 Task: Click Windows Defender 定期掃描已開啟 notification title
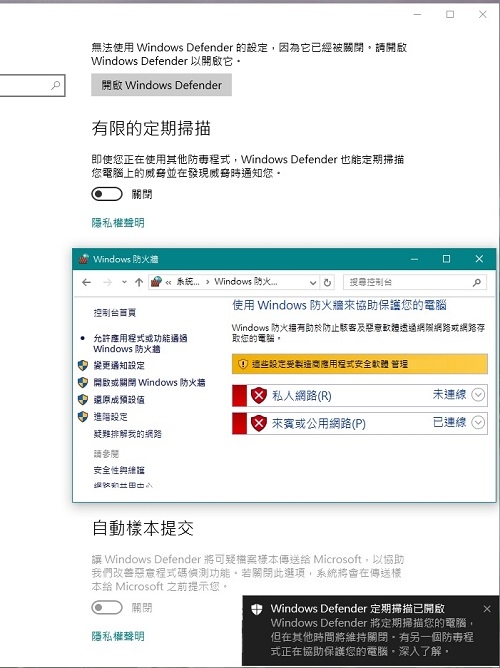358,608
